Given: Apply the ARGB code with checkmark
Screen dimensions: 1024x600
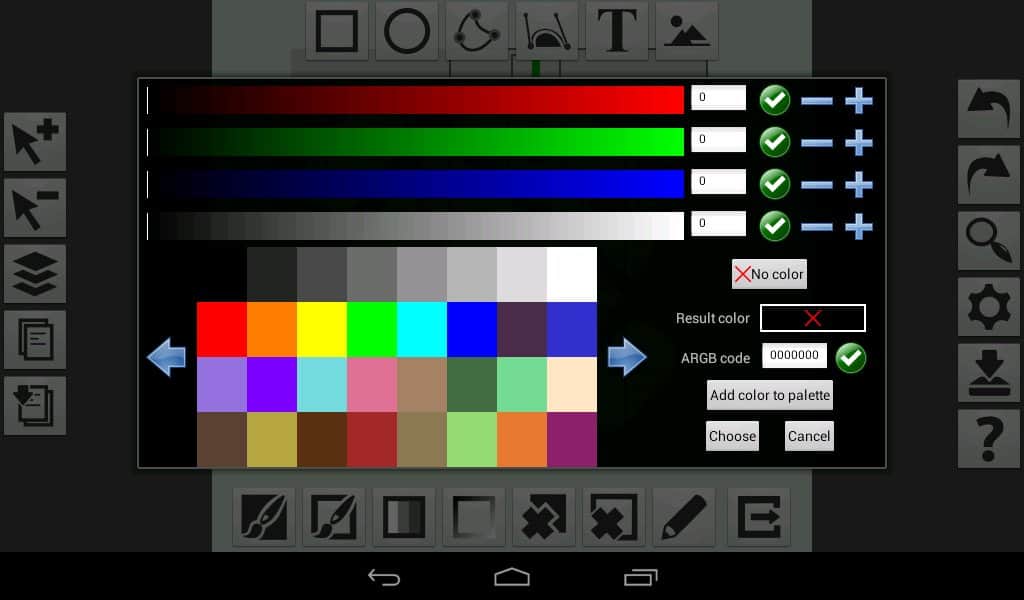Looking at the screenshot, I should [x=850, y=357].
